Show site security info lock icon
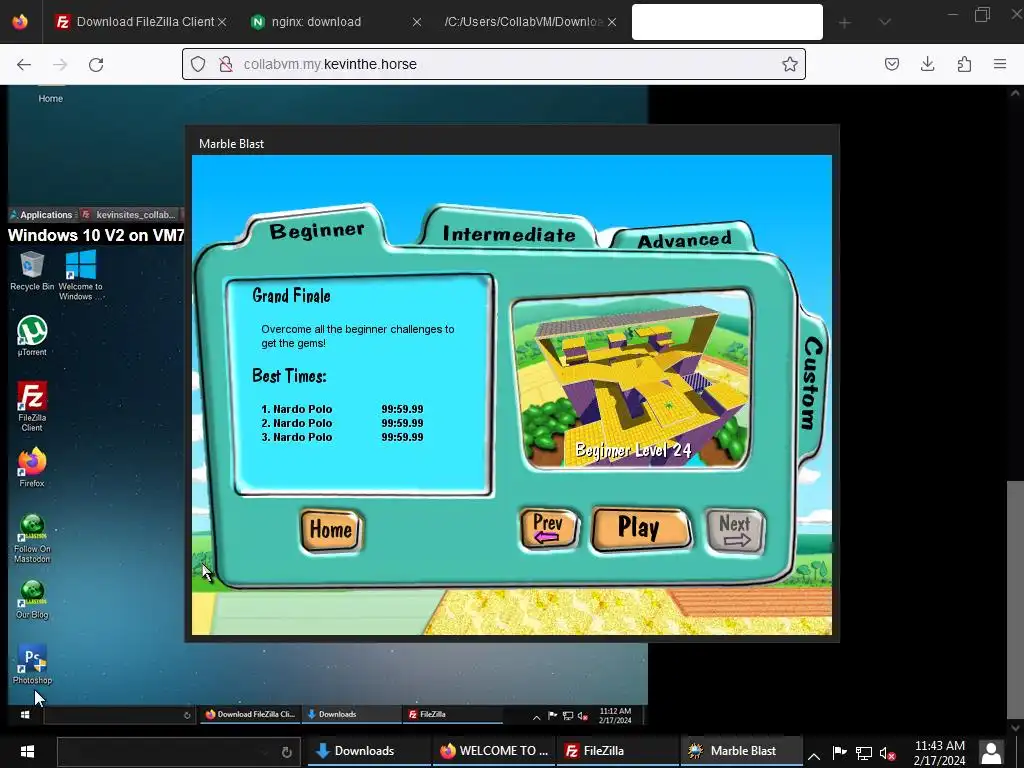The image size is (1024, 768). click(225, 64)
